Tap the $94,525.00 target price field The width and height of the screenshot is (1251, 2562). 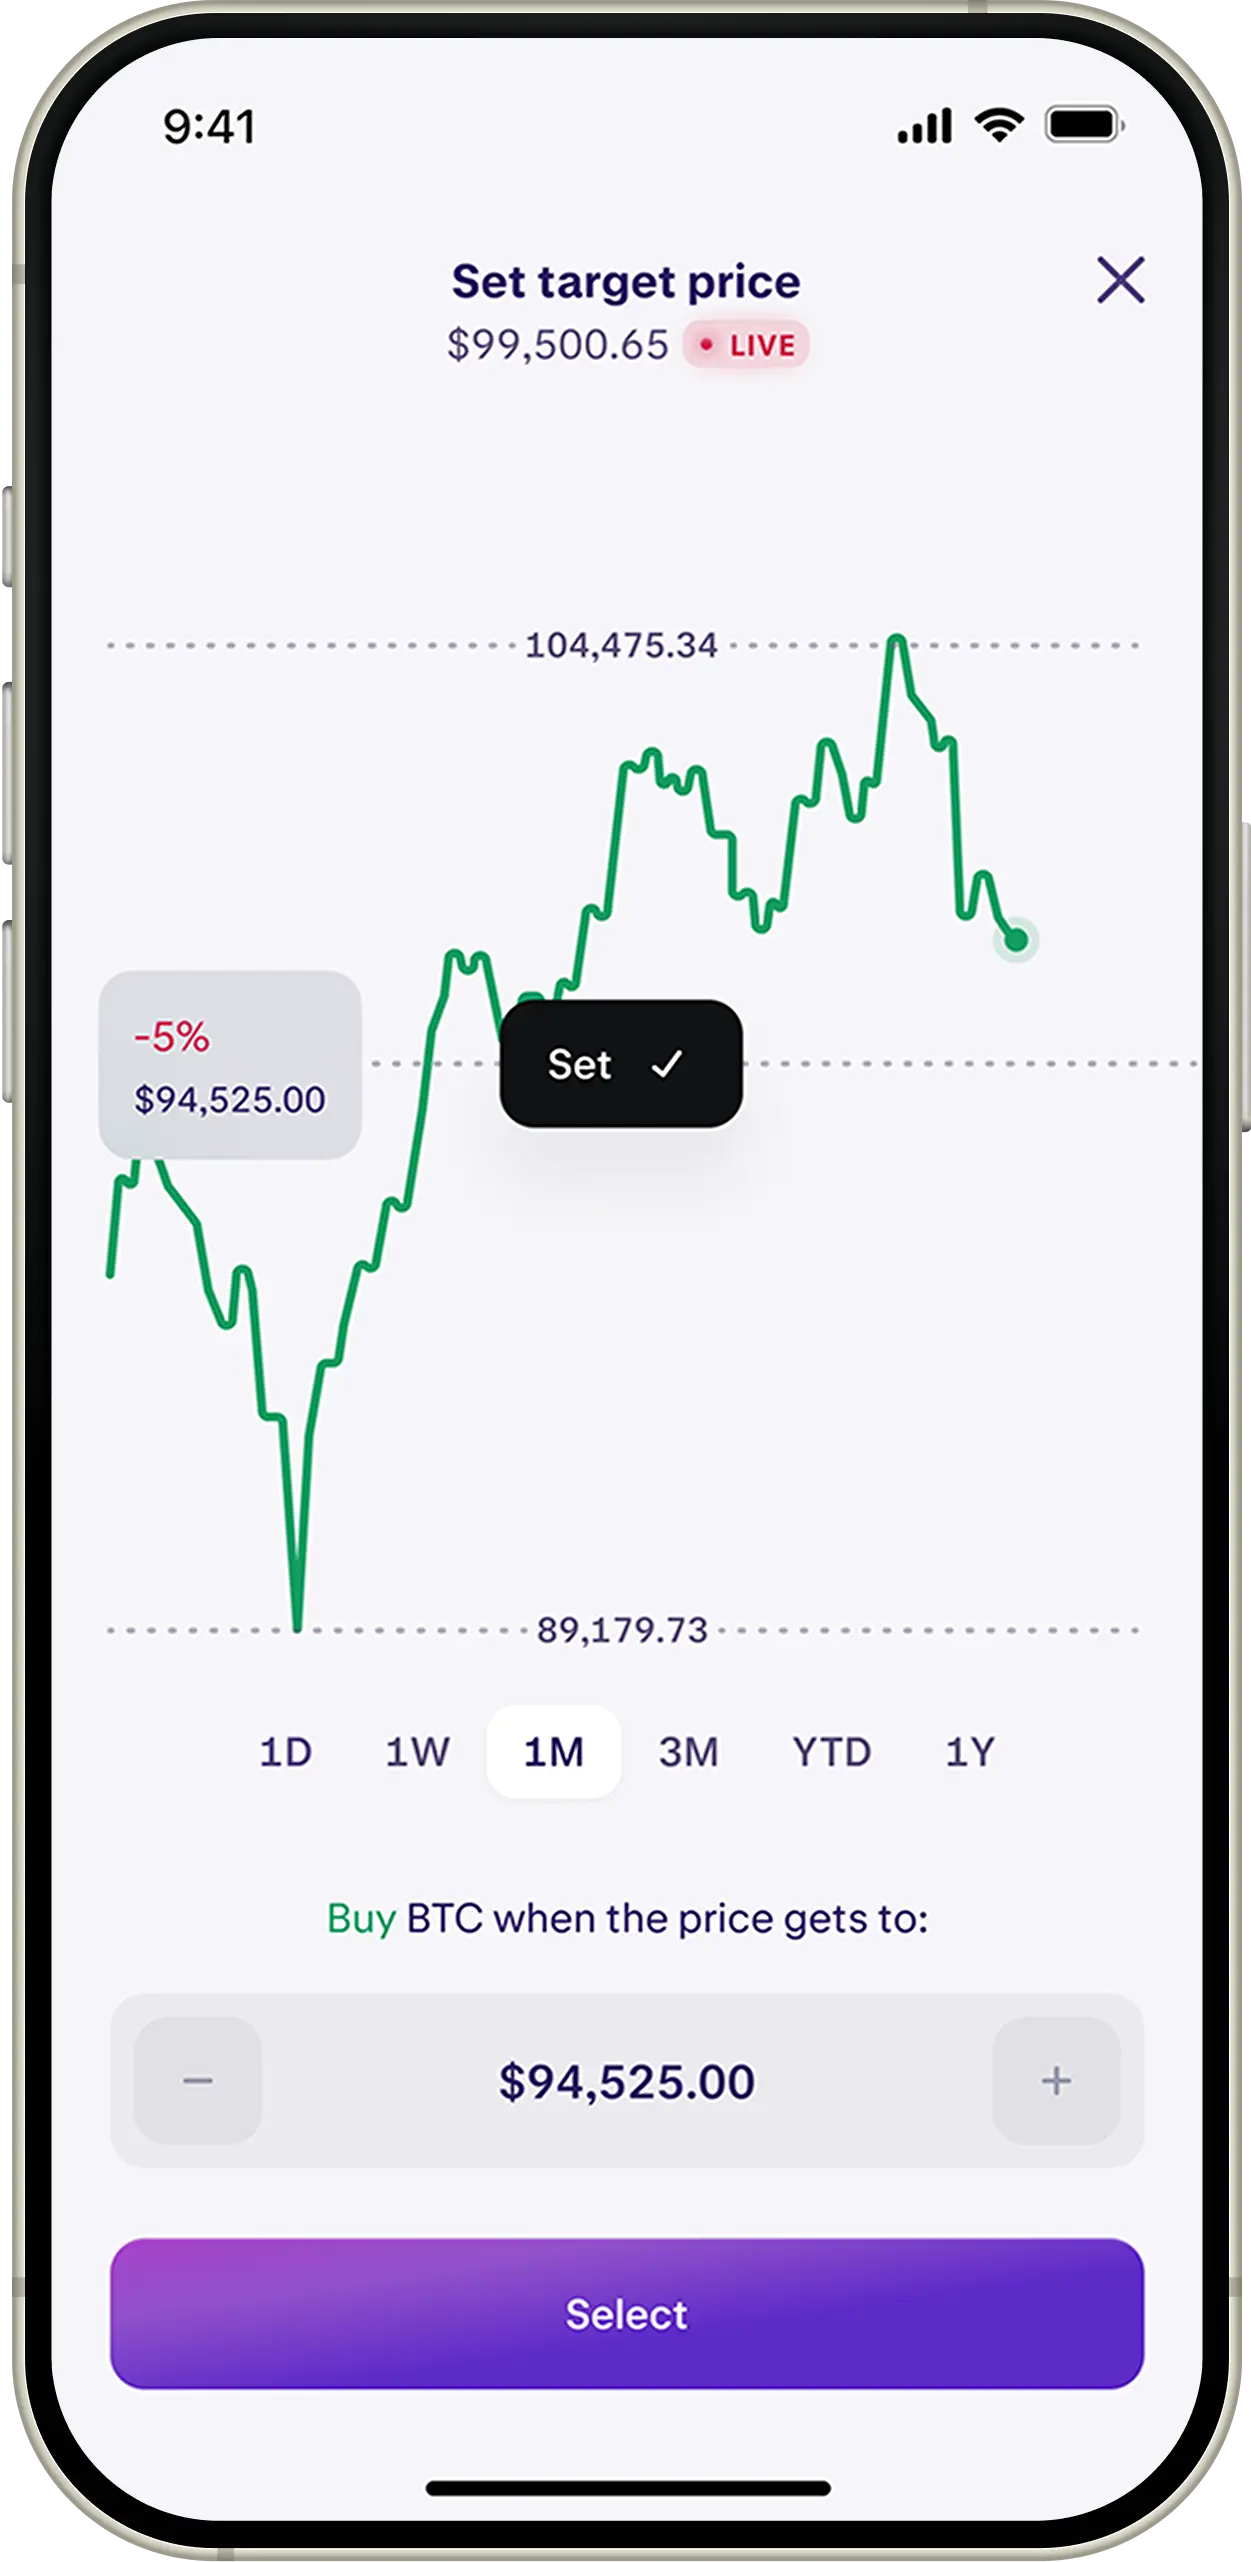627,2081
